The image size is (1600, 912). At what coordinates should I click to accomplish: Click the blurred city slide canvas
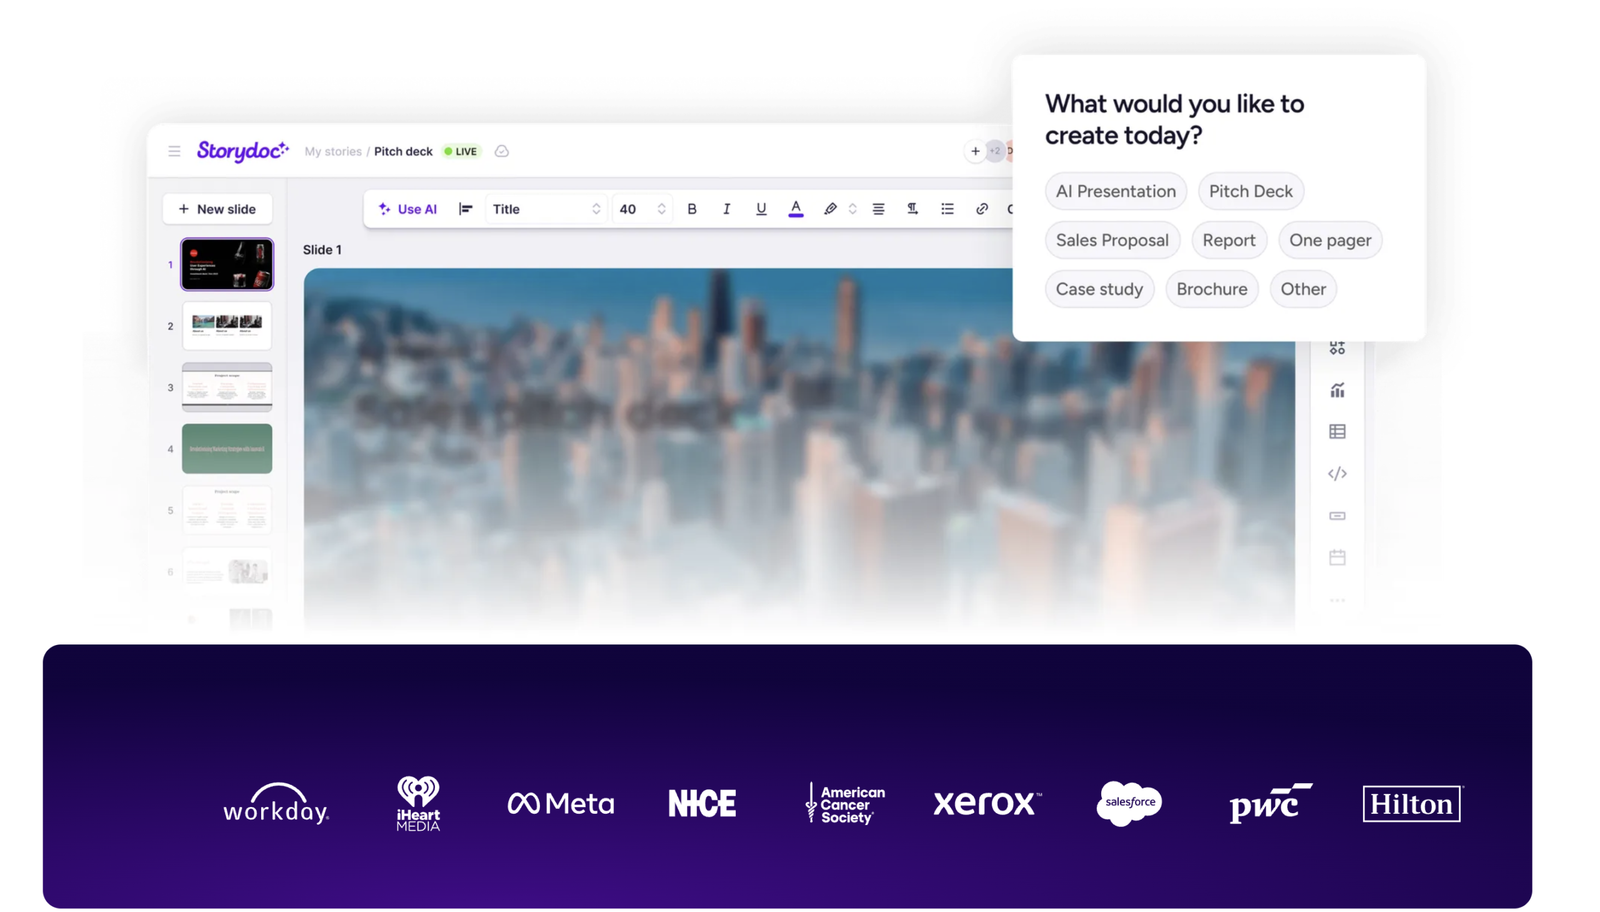[799, 450]
